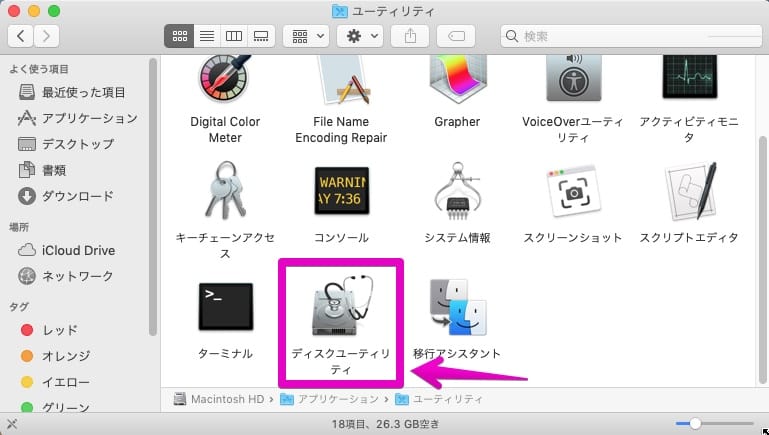Open VoiceOverユーティリティ icon
The width and height of the screenshot is (769, 435).
(x=573, y=78)
